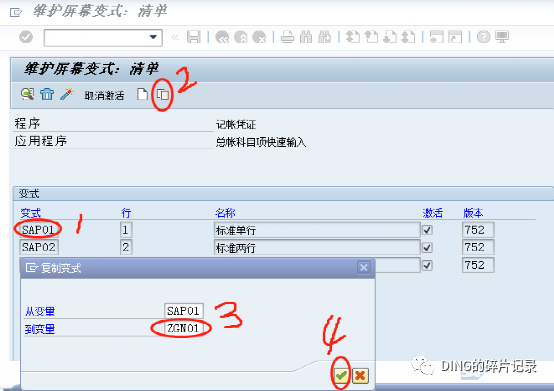This screenshot has height=391, width=554.
Task: Click the green Enter checkmark in the top toolbar
Action: 26,37
